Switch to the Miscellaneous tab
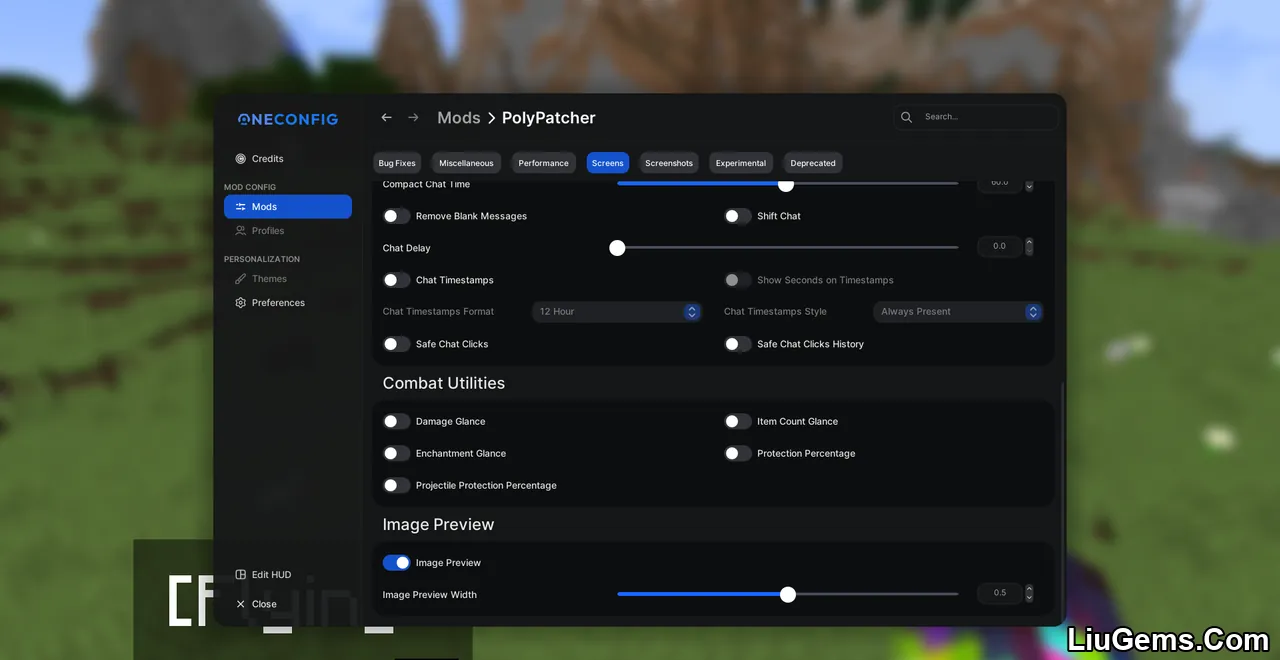Image resolution: width=1280 pixels, height=660 pixels. click(466, 163)
